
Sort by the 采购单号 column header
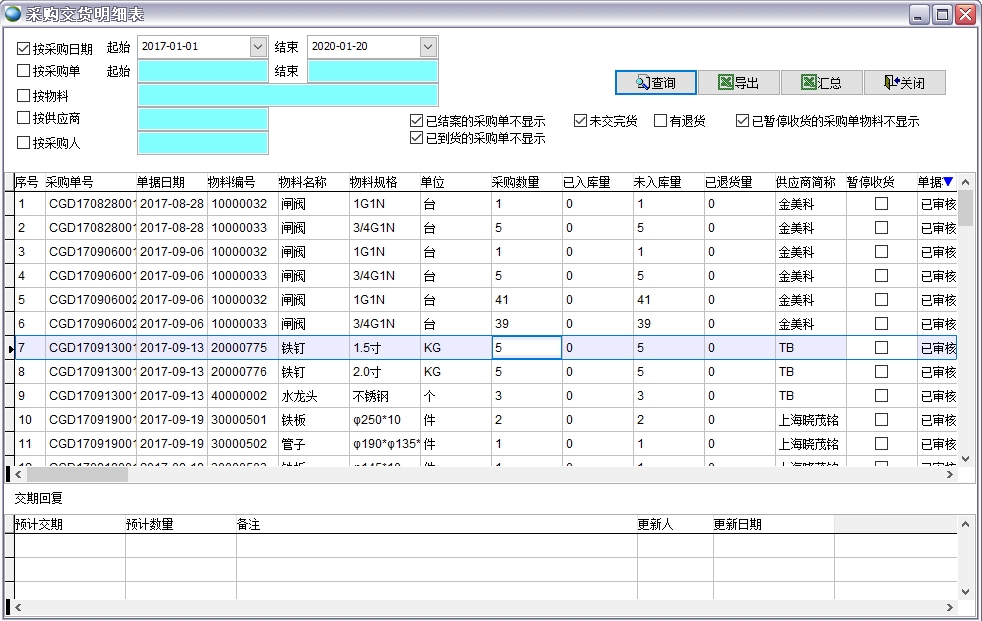coord(70,182)
